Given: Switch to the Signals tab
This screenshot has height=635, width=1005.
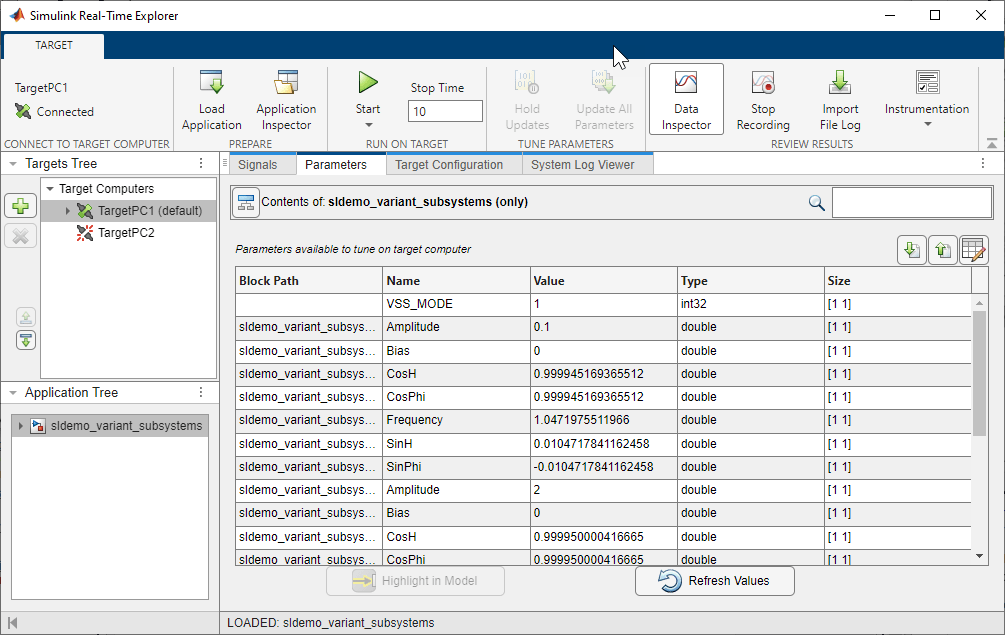Looking at the screenshot, I should tap(258, 165).
